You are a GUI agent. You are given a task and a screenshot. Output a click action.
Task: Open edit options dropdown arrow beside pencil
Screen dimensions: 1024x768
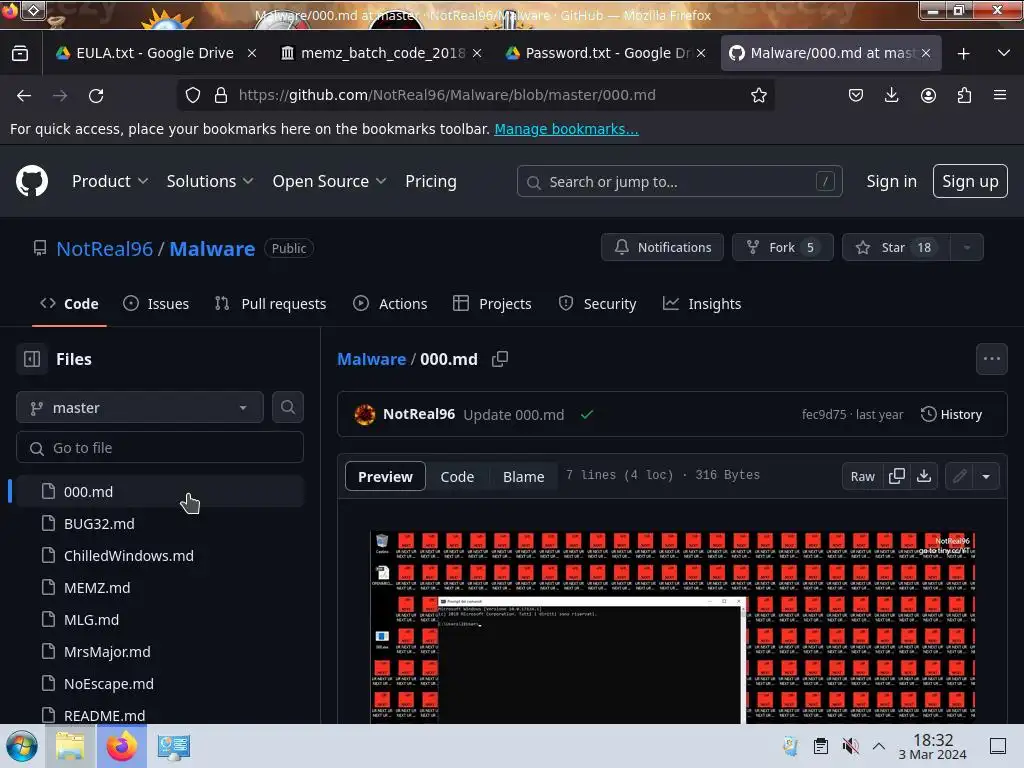point(986,476)
